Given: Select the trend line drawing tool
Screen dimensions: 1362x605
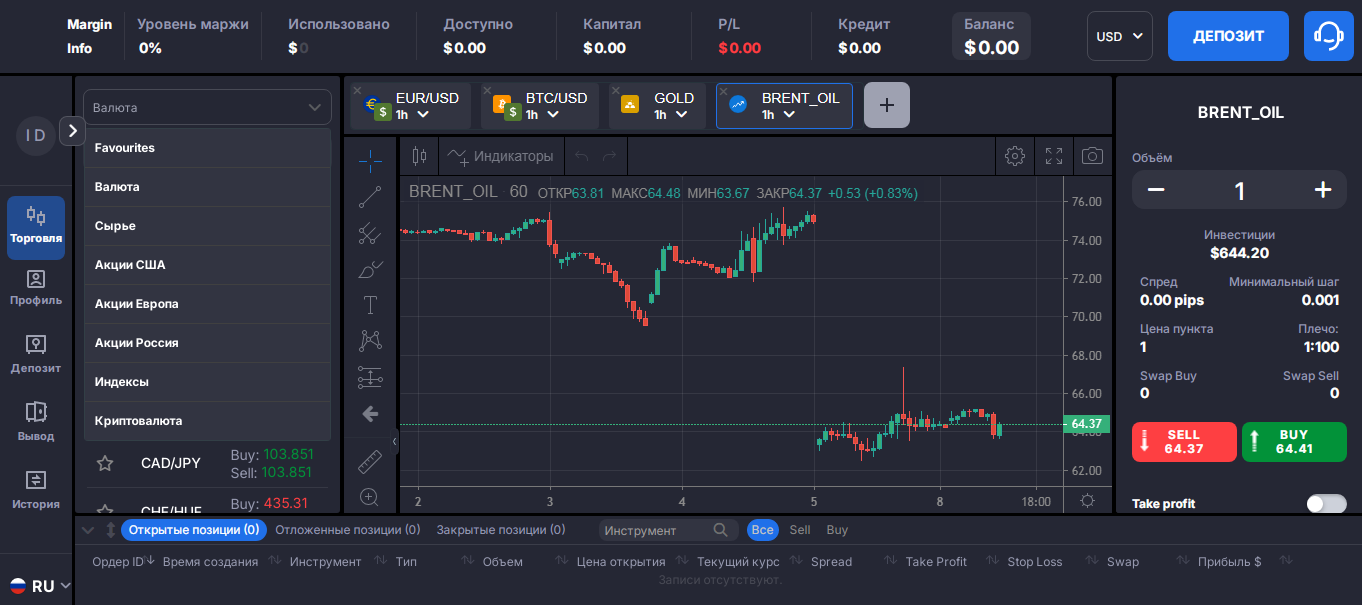Looking at the screenshot, I should click(370, 197).
